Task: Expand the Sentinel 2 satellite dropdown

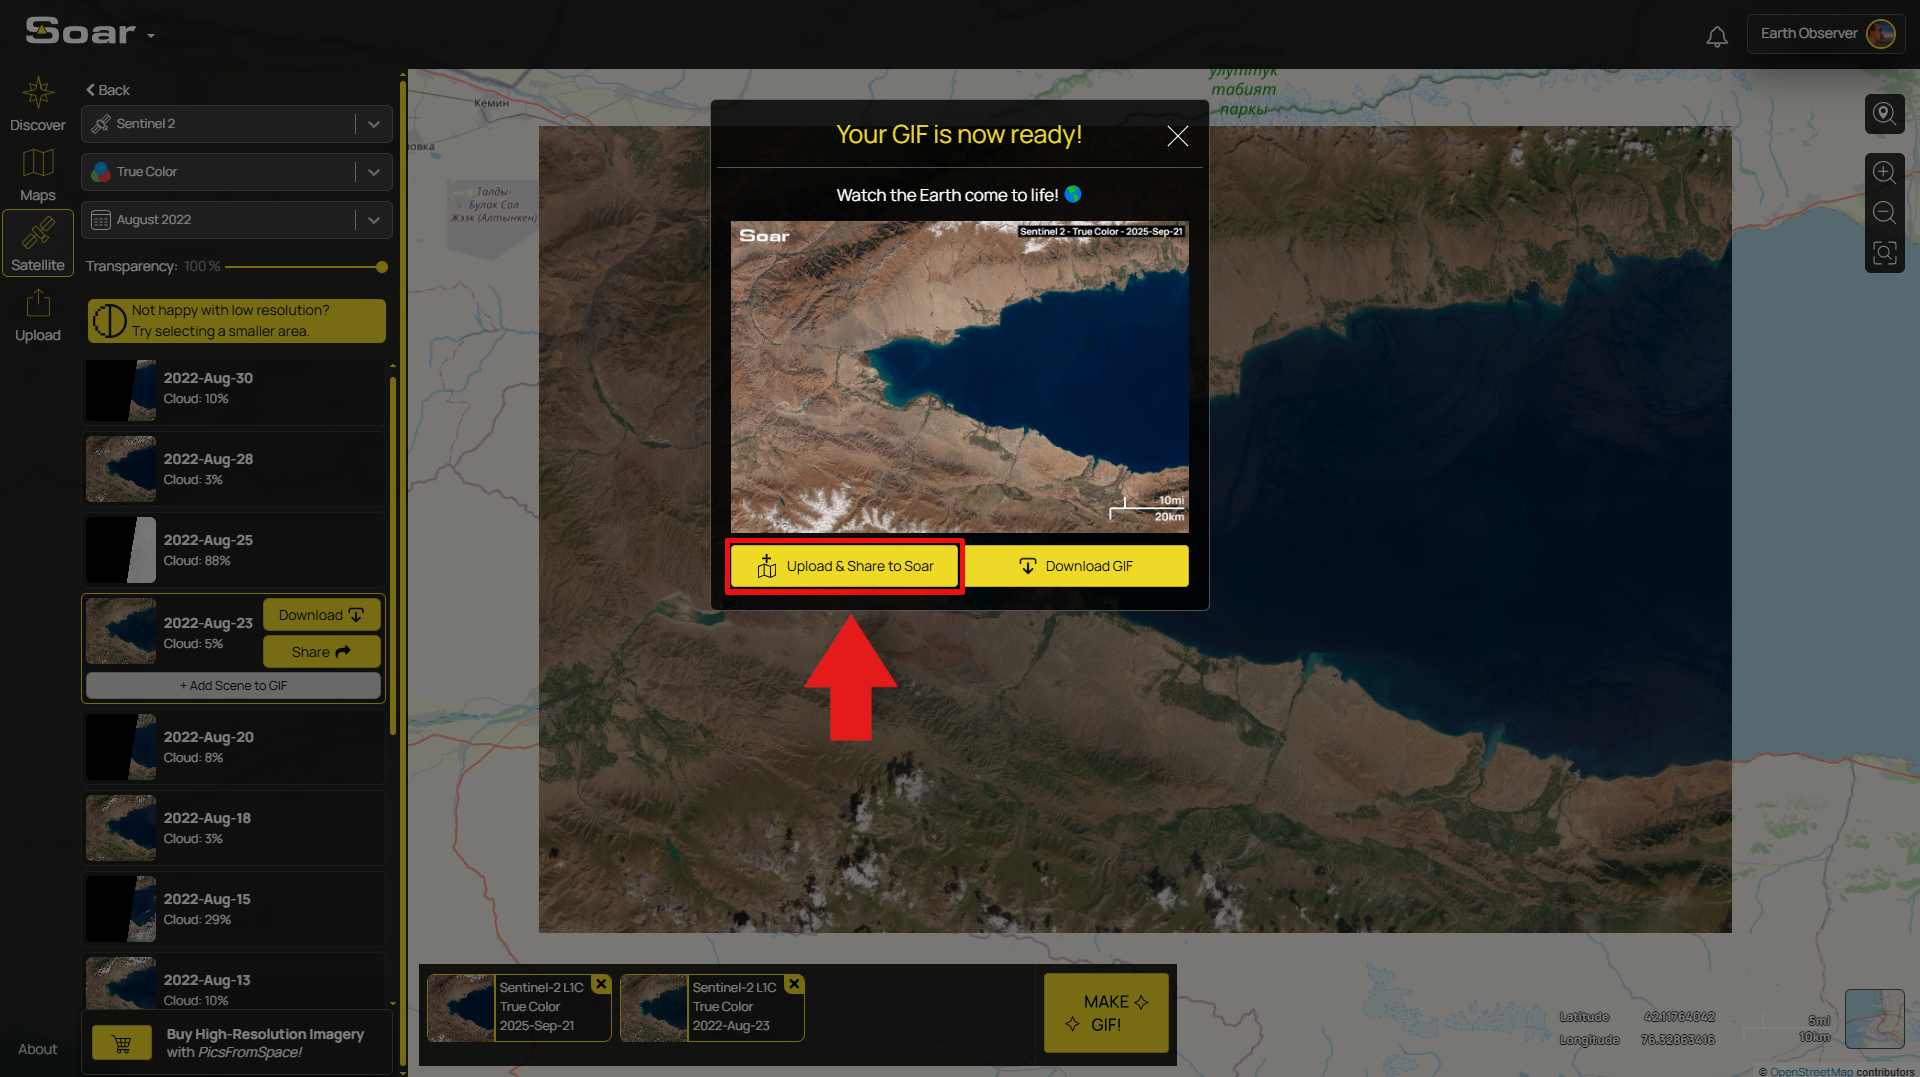Action: [373, 124]
